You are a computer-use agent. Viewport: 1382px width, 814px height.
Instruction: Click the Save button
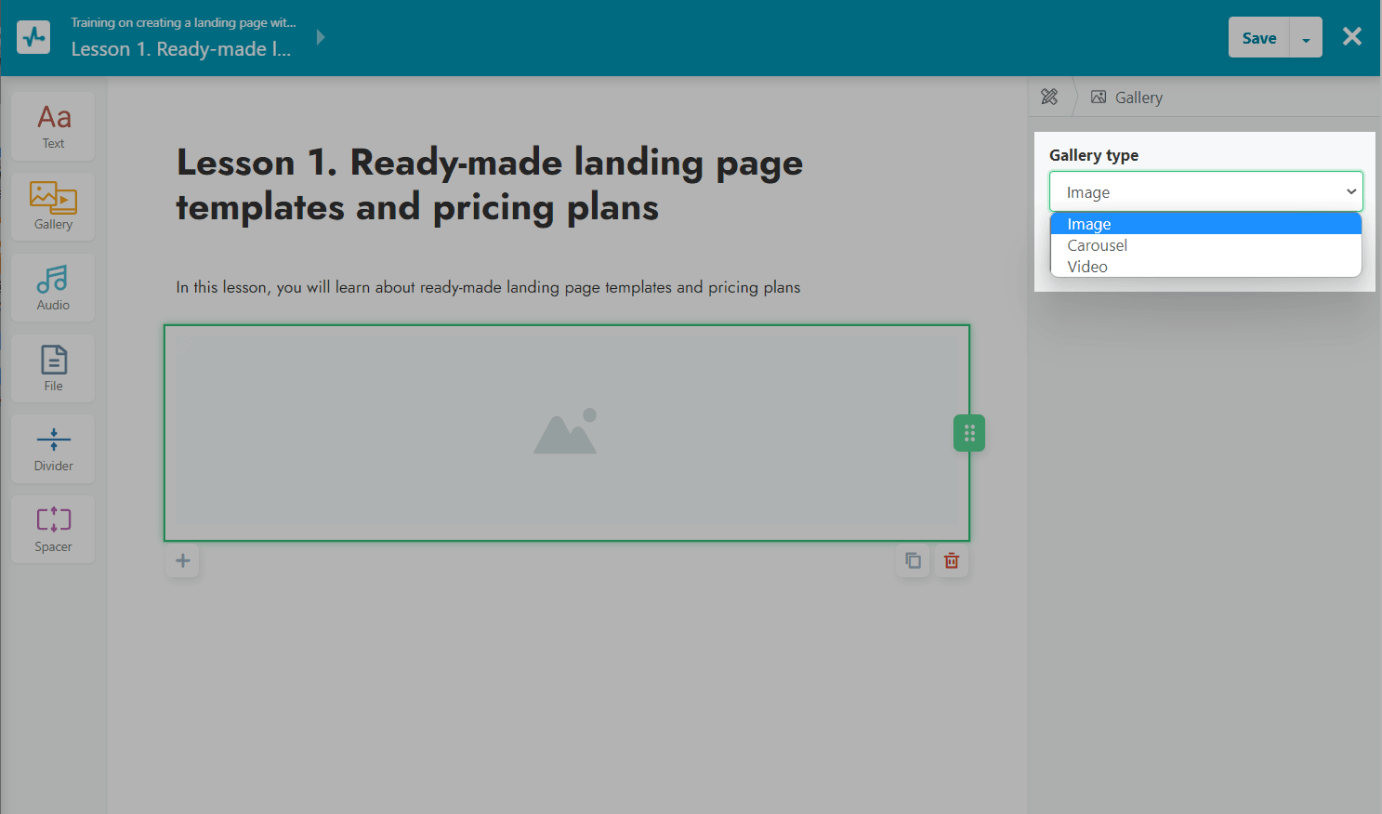click(x=1258, y=38)
